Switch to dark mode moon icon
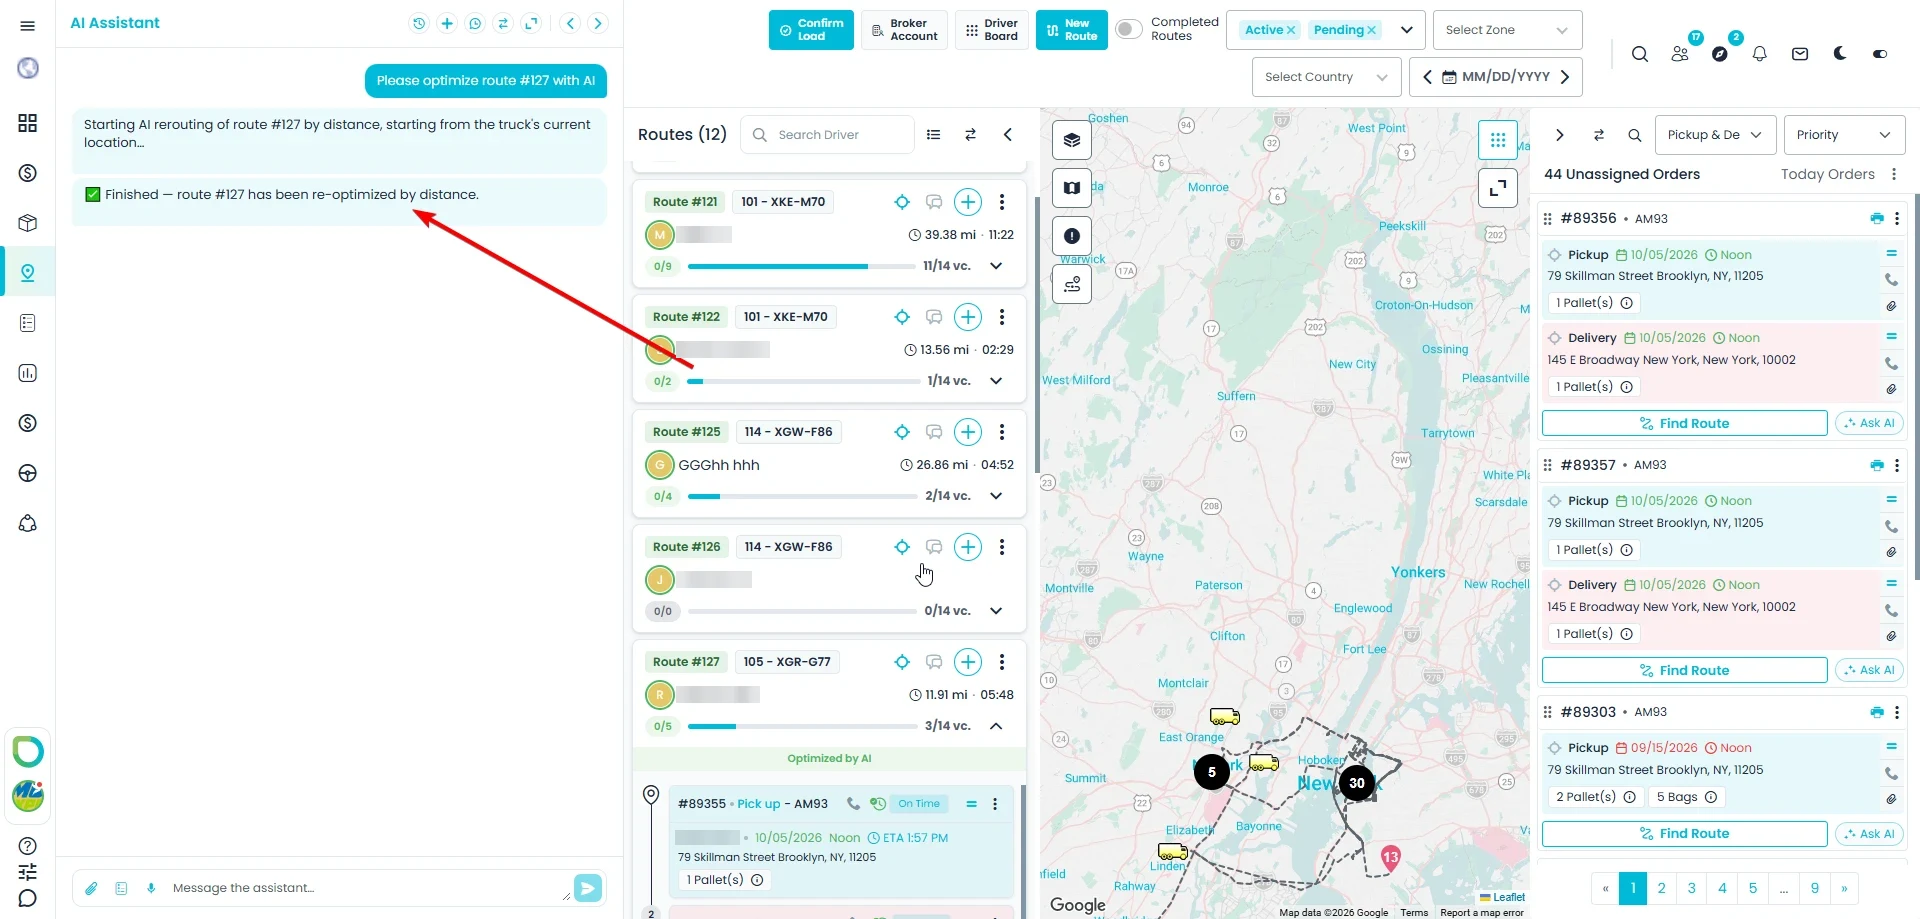This screenshot has width=1920, height=919. pos(1840,54)
